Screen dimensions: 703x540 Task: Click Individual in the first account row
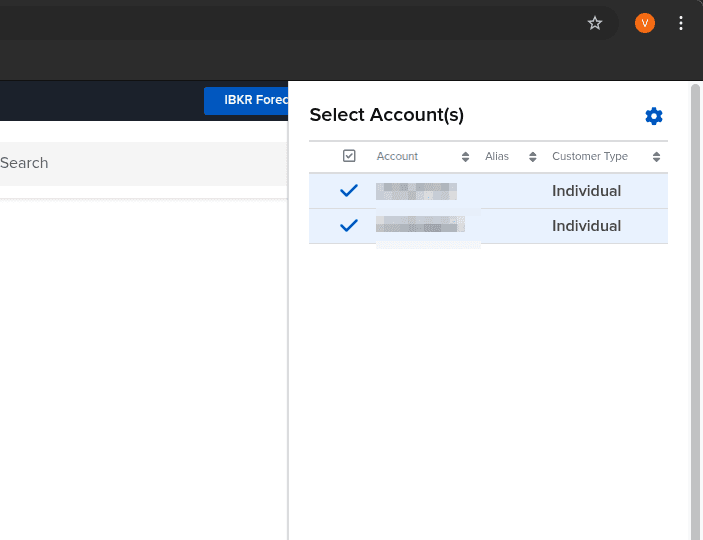(586, 191)
